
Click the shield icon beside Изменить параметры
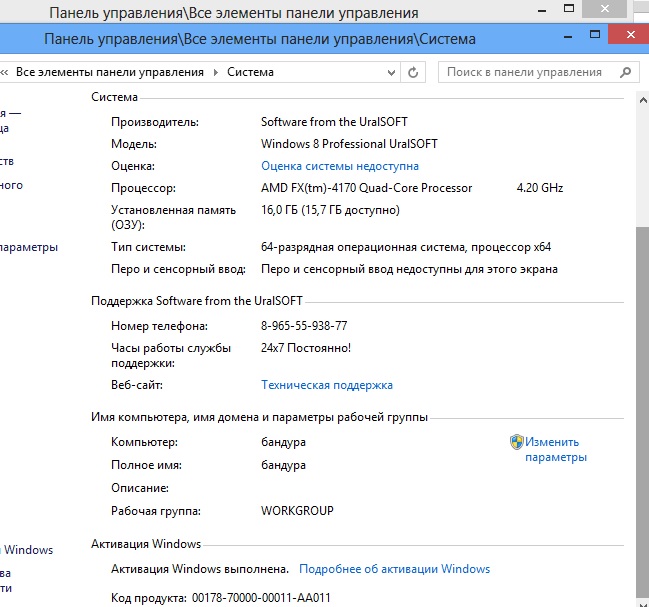coord(516,442)
